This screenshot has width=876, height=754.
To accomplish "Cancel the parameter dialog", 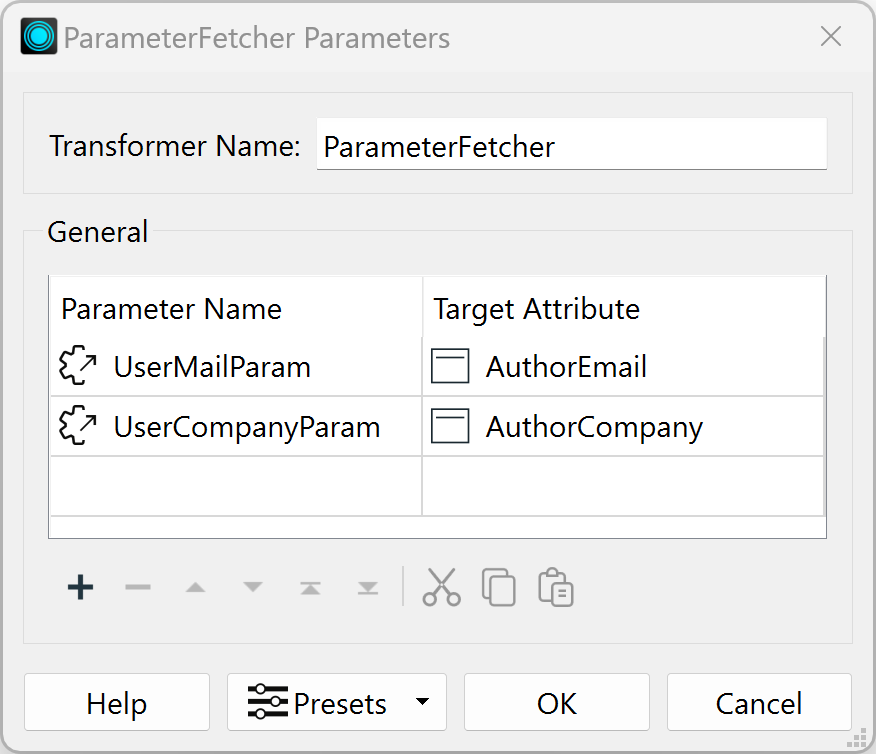I will [759, 702].
